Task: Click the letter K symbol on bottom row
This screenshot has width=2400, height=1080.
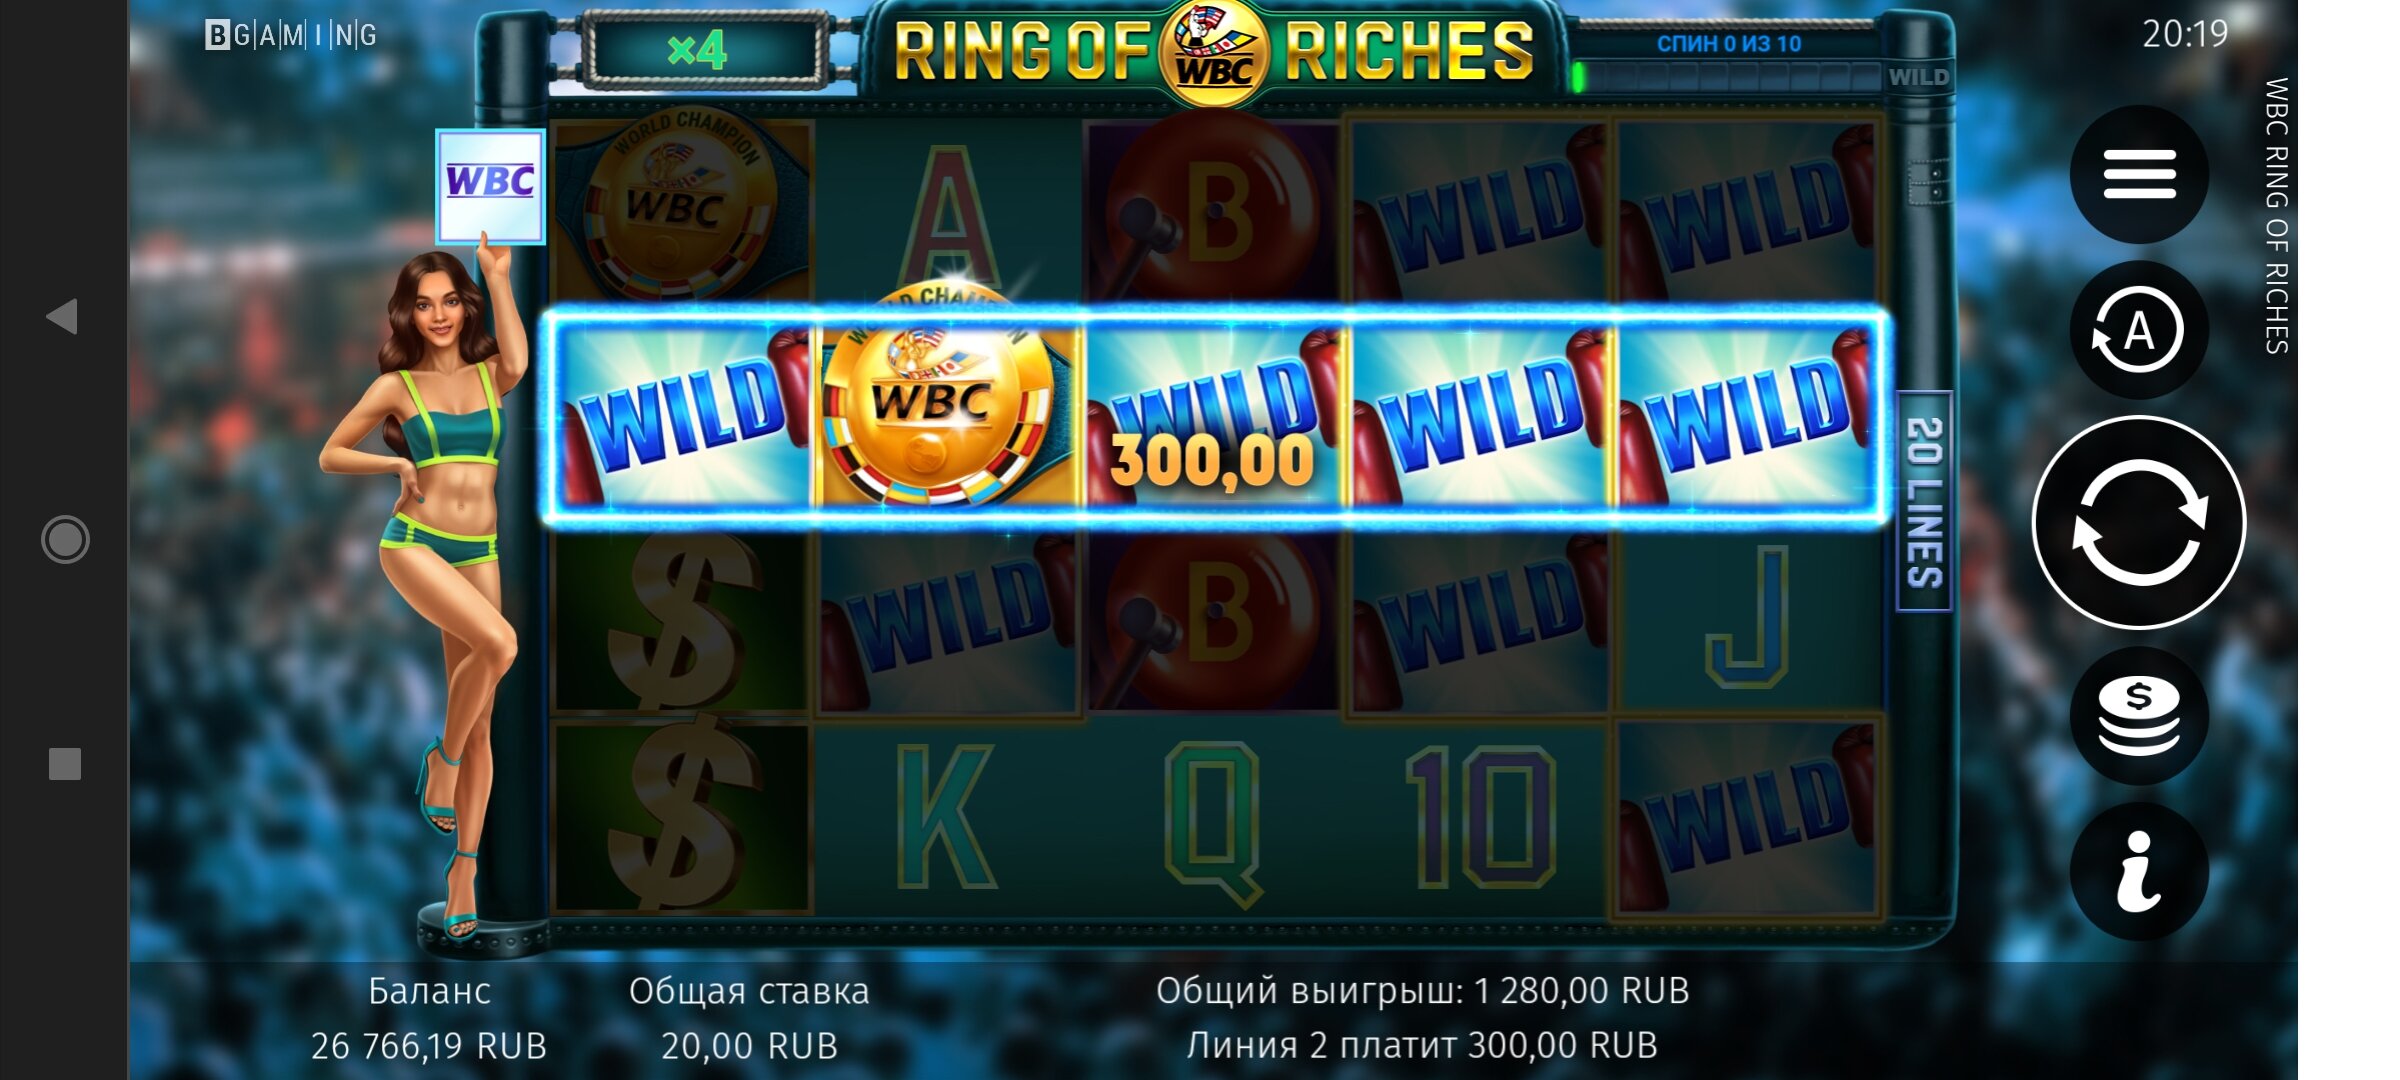Action: [x=946, y=817]
